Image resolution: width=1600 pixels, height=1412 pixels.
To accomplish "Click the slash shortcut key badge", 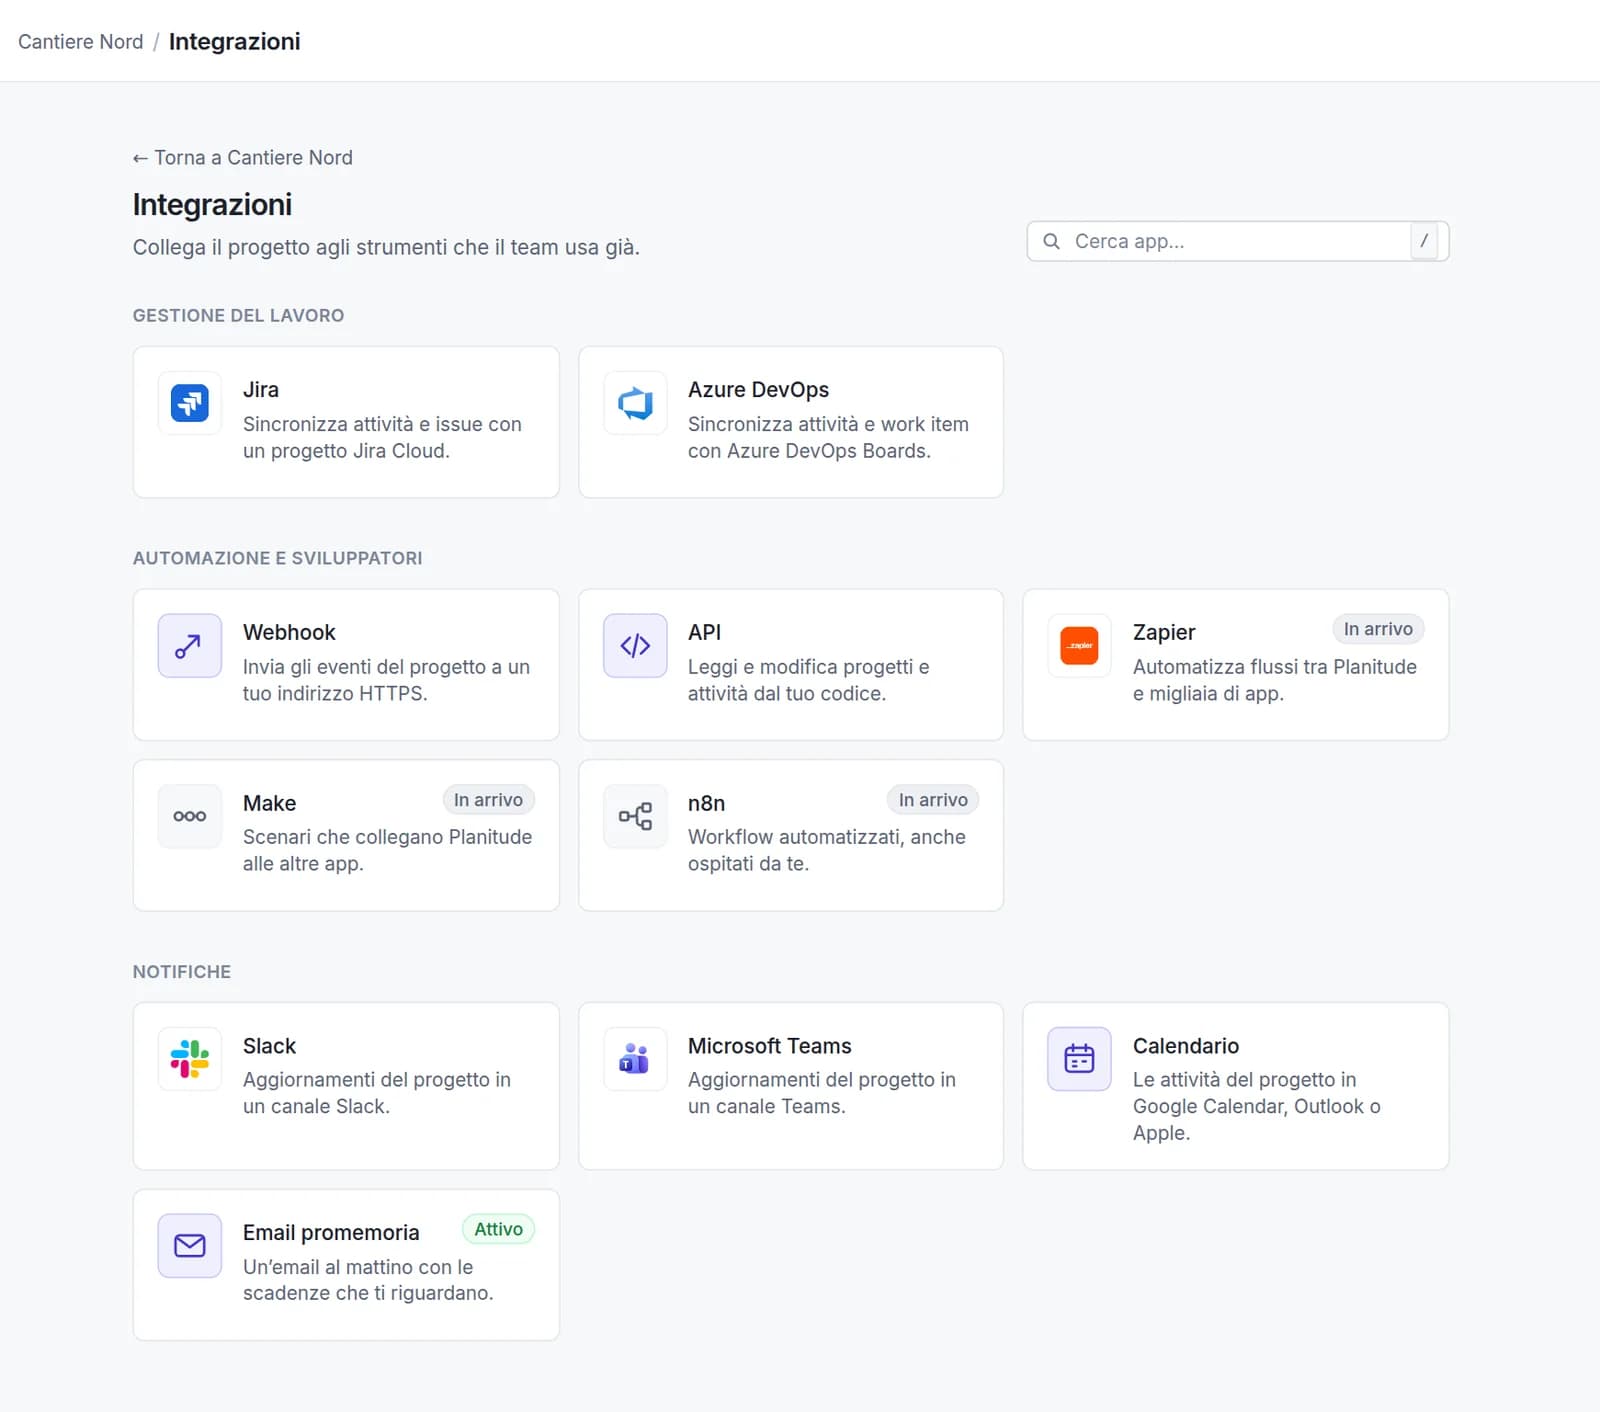I will click(x=1424, y=241).
